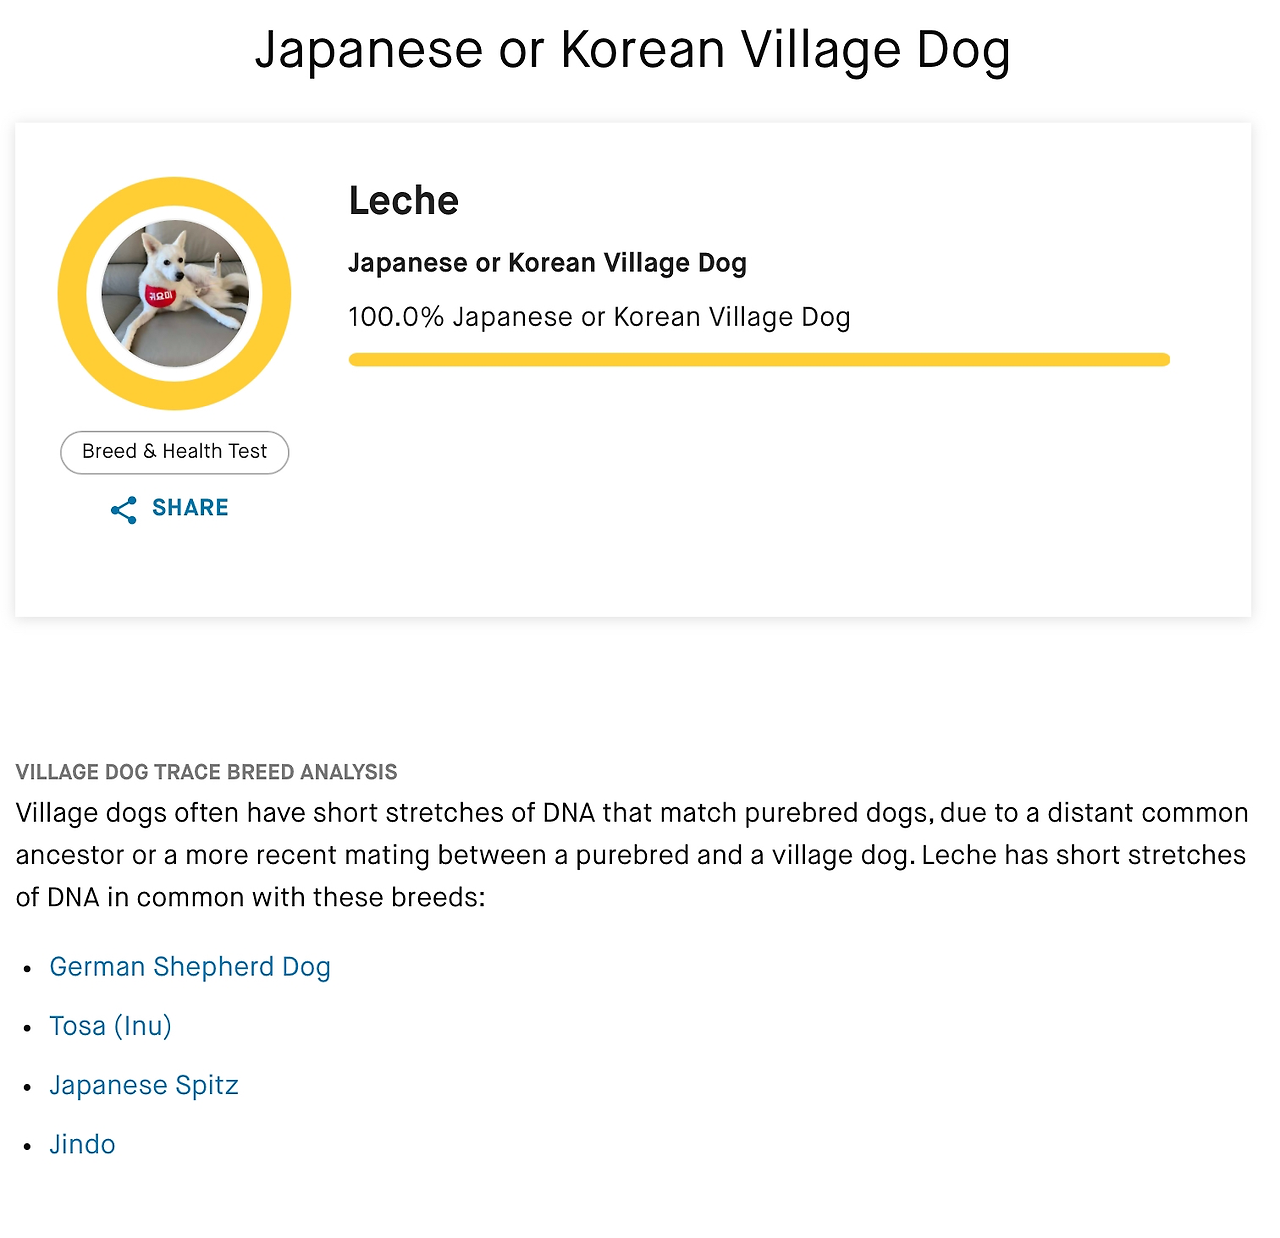This screenshot has height=1238, width=1280.
Task: Click the bullet before Japanese Spitz
Action: click(x=28, y=1087)
